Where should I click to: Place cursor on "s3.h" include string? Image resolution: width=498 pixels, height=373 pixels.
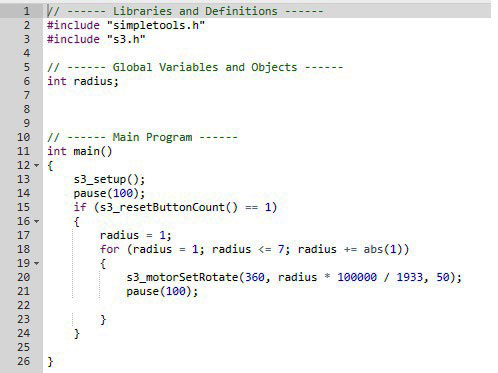coord(126,39)
